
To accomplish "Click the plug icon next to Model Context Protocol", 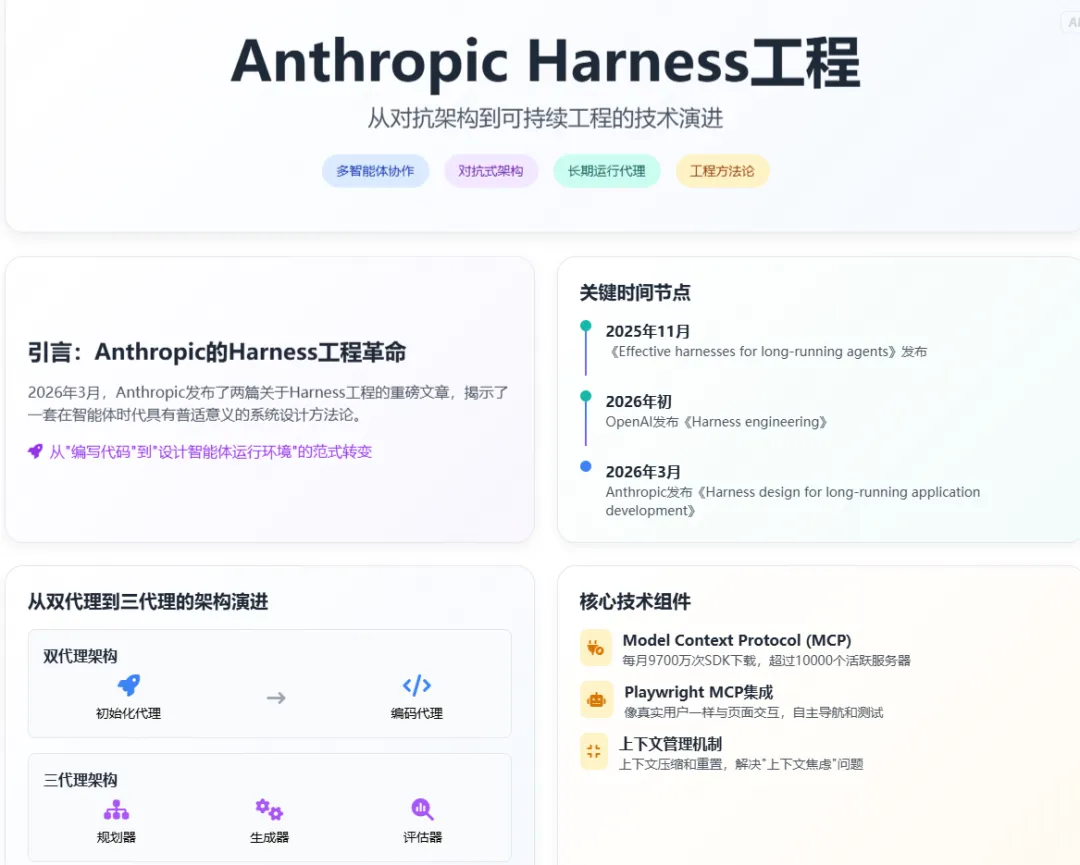I will (x=596, y=647).
